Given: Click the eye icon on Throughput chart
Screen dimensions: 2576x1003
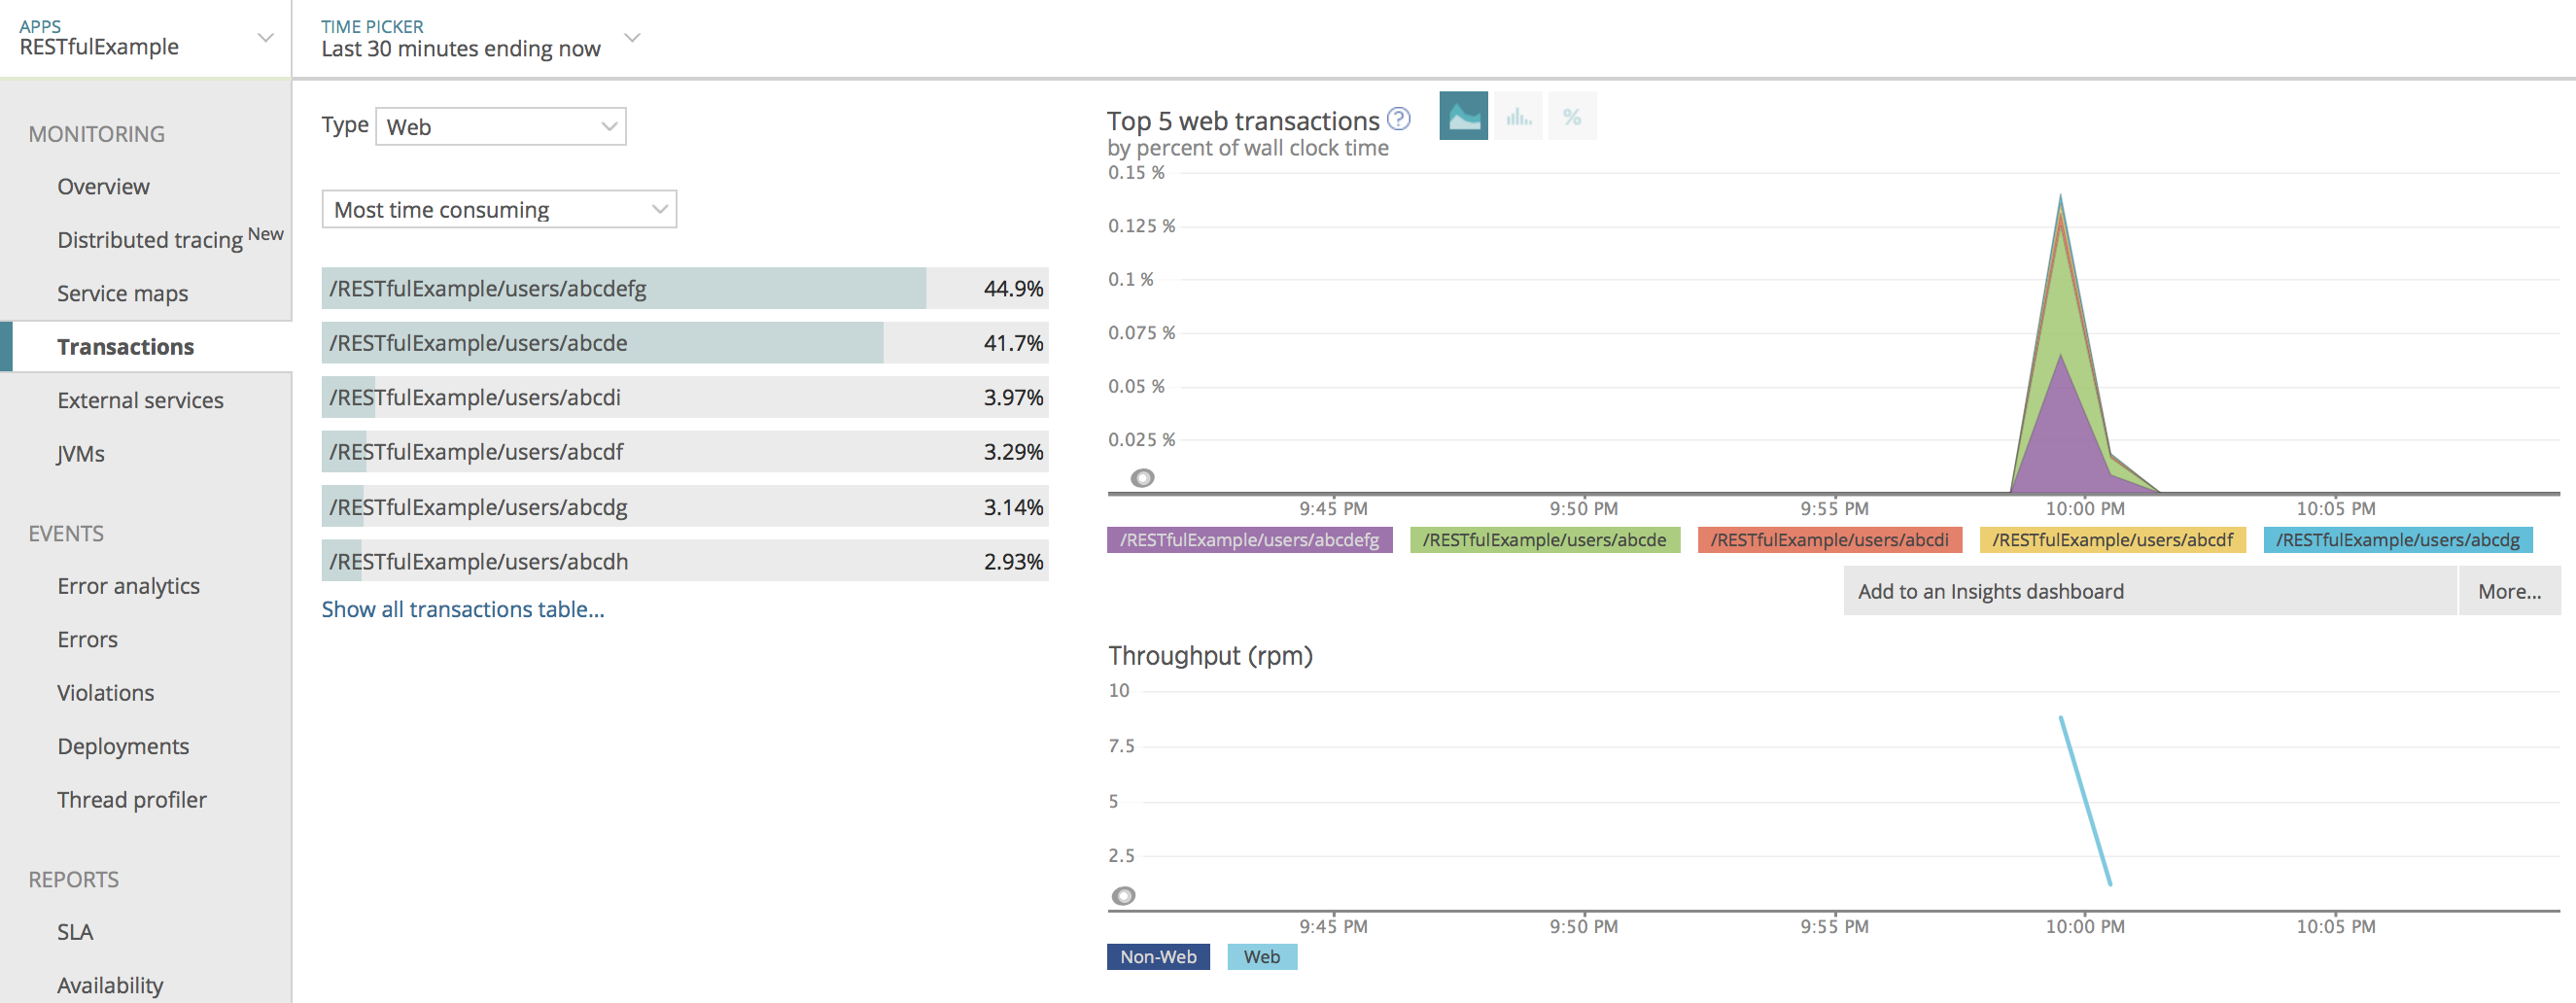Looking at the screenshot, I should (1123, 895).
